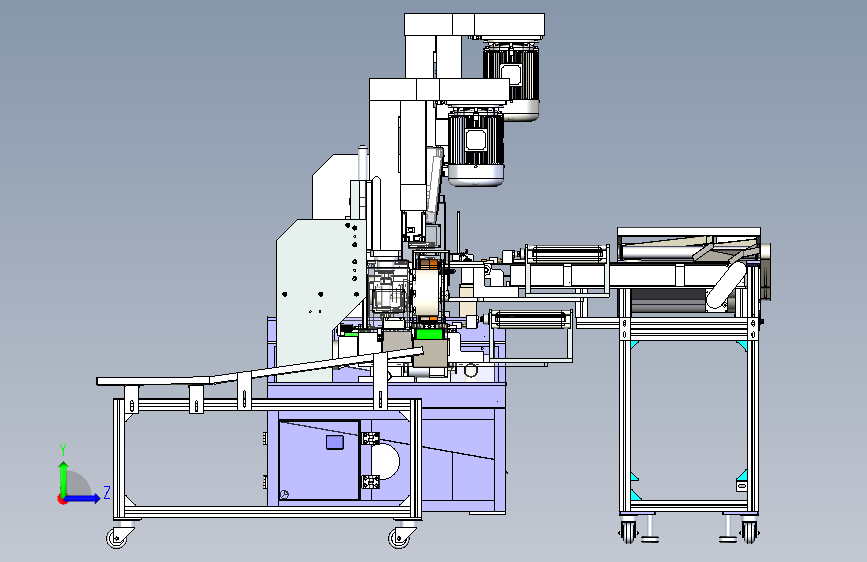867x562 pixels.
Task: Select the front-left caster wheel of the cart
Action: coord(118,536)
